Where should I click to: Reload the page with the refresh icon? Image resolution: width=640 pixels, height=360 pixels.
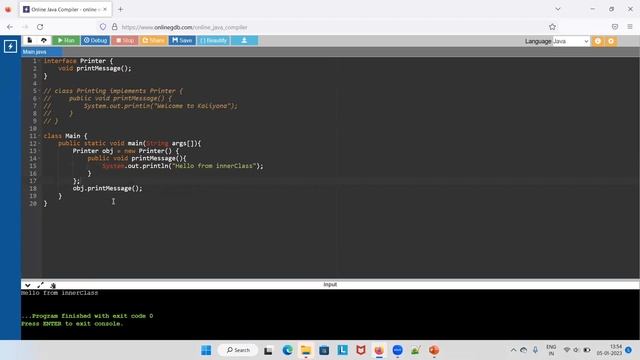[x=40, y=27]
